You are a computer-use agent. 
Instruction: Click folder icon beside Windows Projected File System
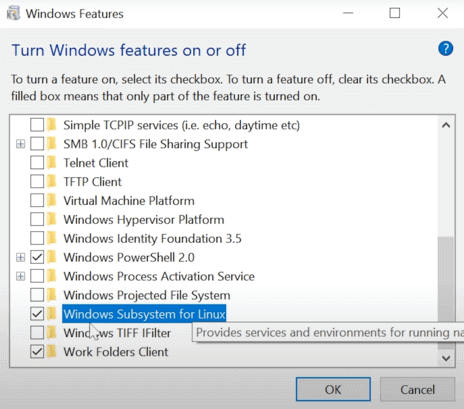(51, 295)
